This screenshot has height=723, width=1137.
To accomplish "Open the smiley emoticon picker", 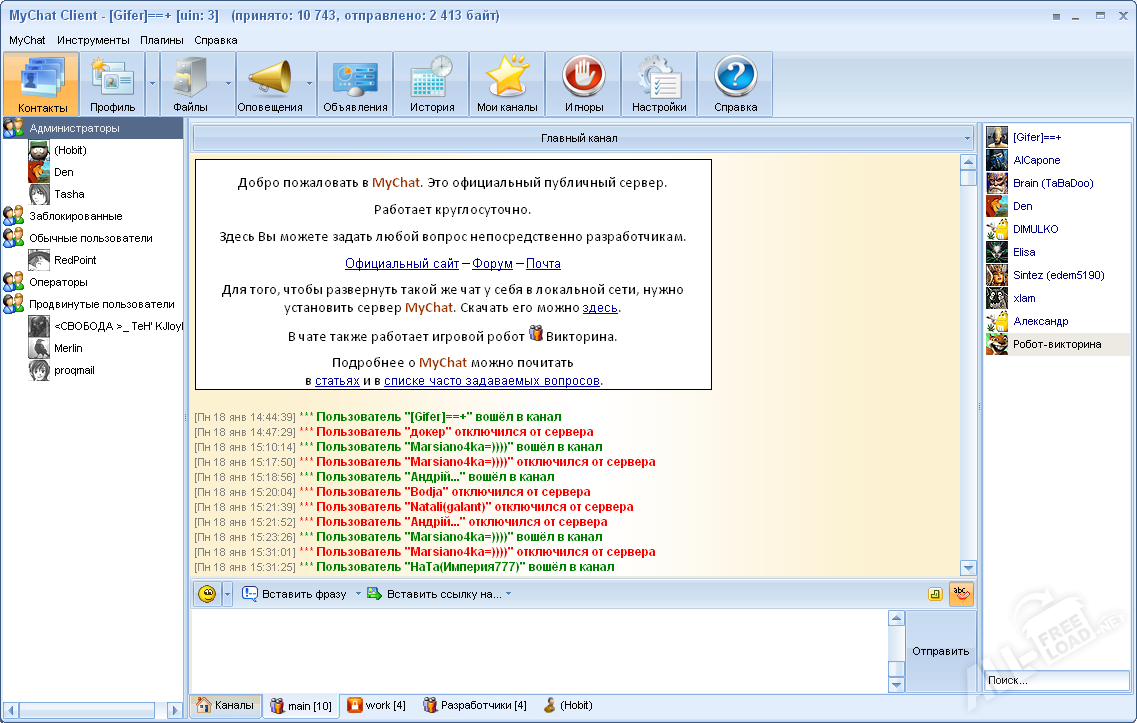I will (x=207, y=594).
